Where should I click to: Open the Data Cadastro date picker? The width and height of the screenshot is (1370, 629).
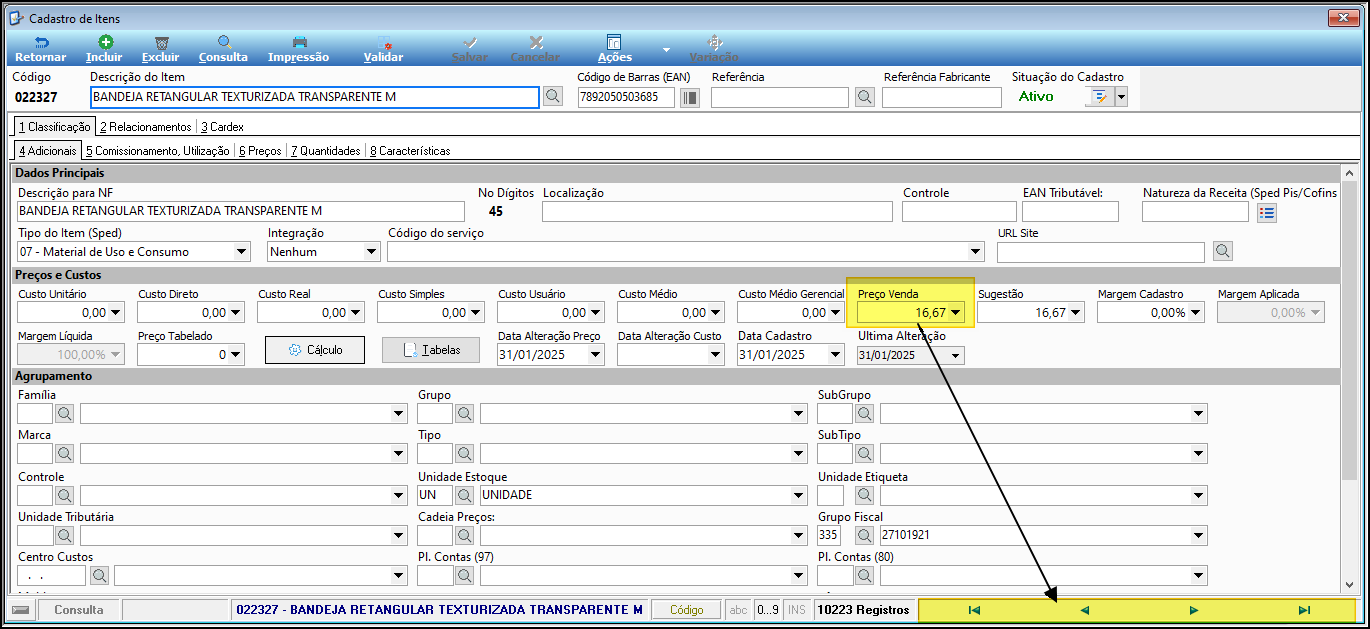[837, 355]
